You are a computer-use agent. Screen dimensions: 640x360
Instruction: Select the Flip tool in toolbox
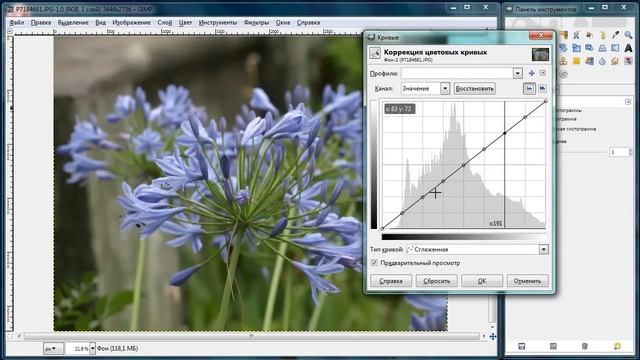click(x=615, y=48)
